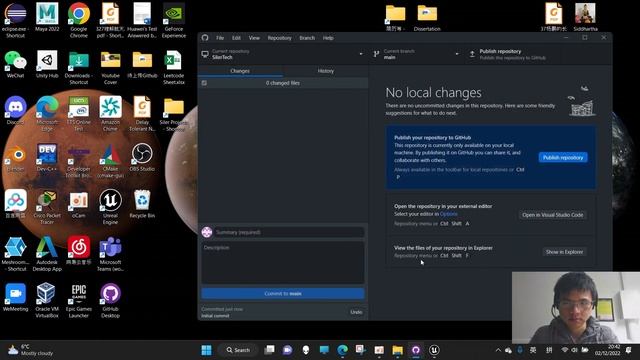Show hidden system tray icons

[498, 350]
